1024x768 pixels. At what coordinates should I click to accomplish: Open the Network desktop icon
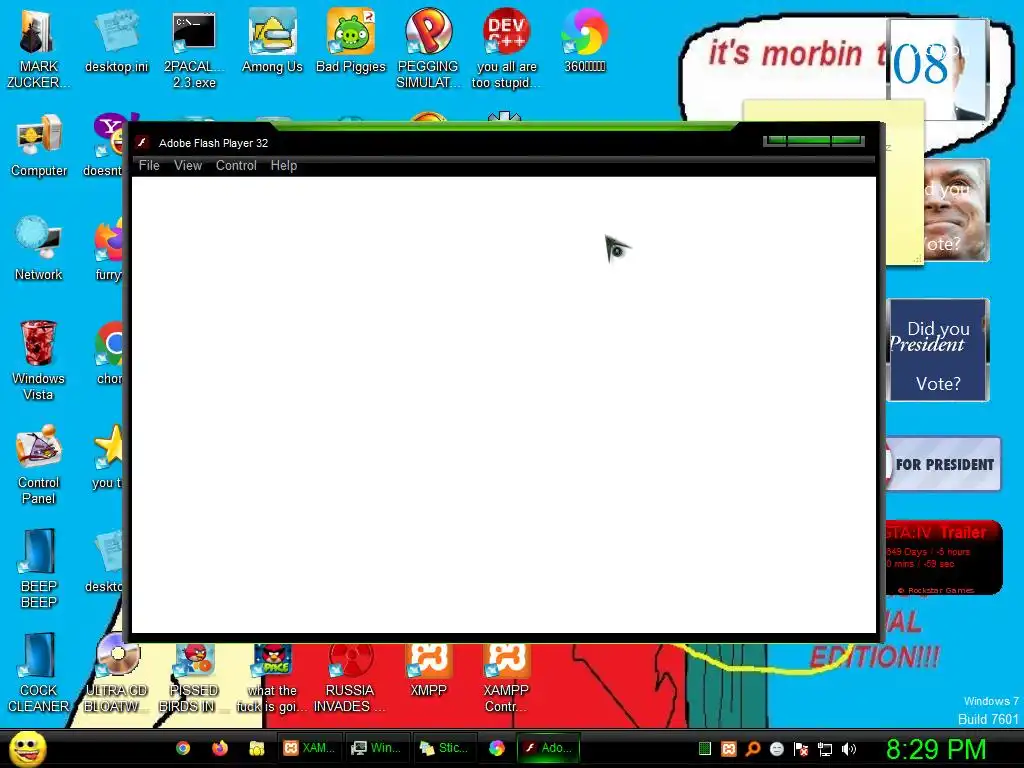[39, 249]
